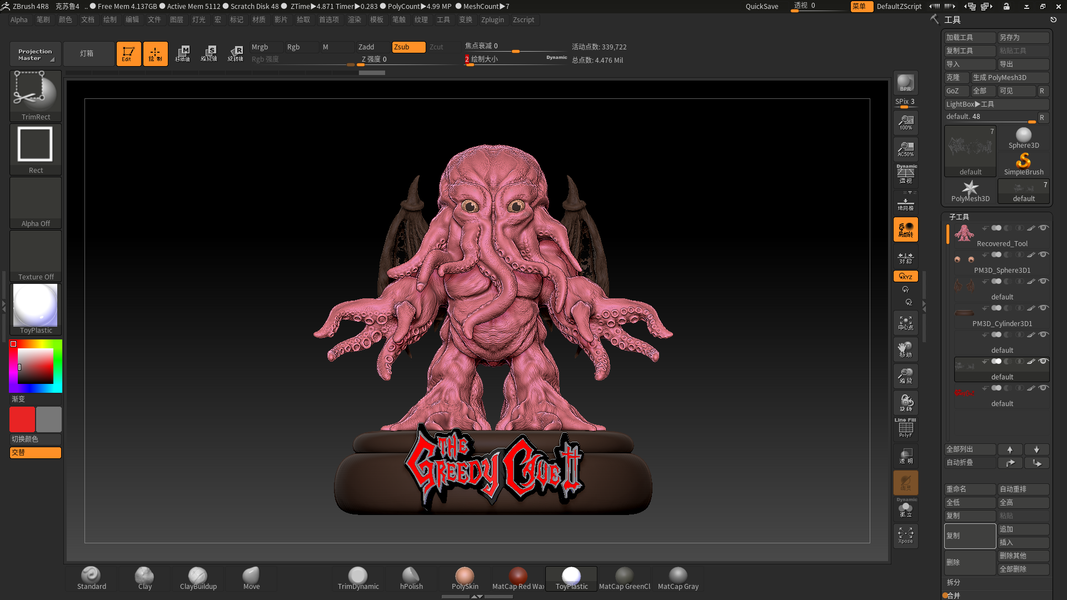Toggle the XYZ rotation button

pyautogui.click(x=905, y=276)
